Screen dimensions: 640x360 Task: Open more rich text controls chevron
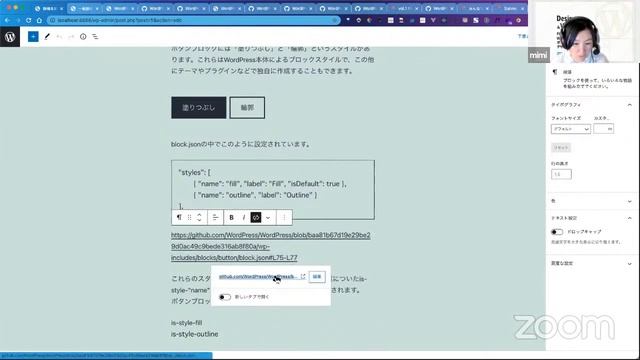pyautogui.click(x=268, y=218)
